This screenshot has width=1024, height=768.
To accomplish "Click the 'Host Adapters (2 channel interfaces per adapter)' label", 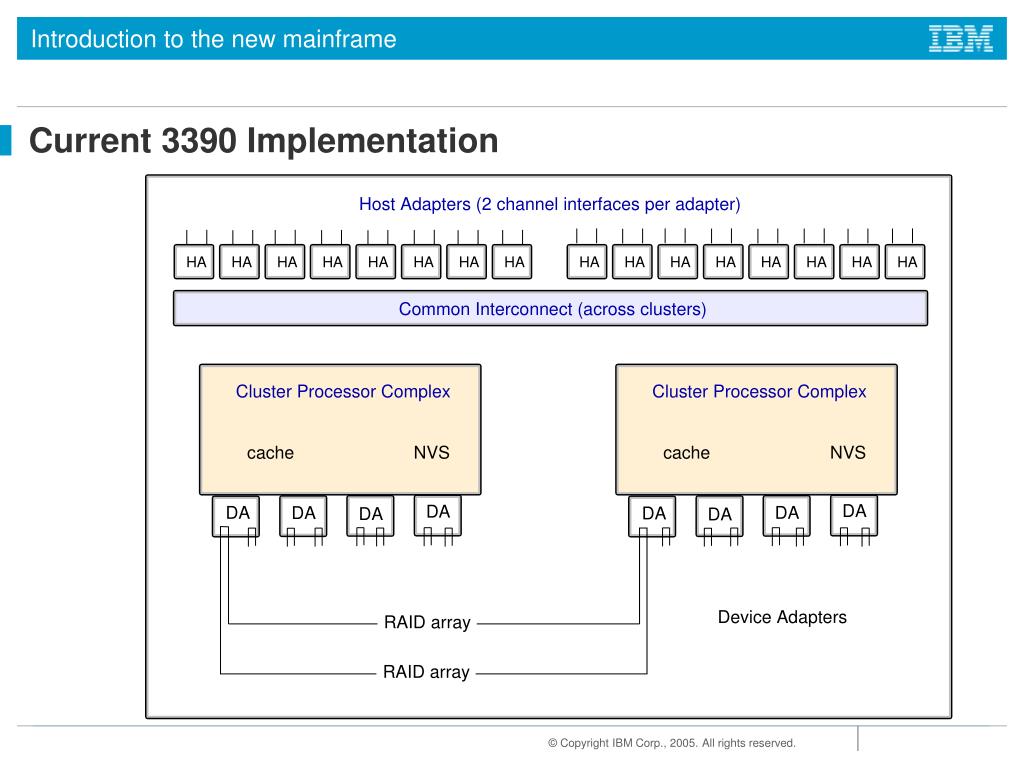I will click(550, 204).
